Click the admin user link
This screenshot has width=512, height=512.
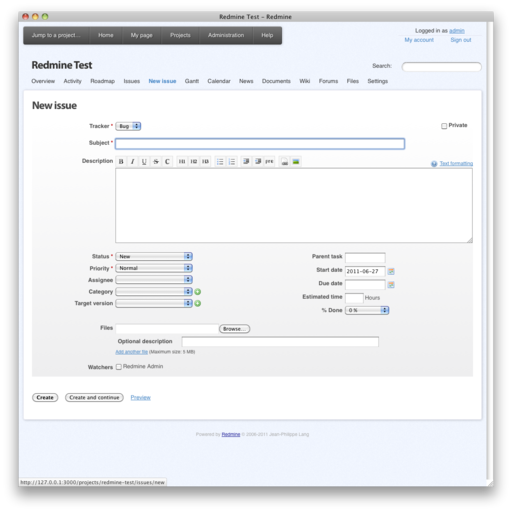pos(457,31)
